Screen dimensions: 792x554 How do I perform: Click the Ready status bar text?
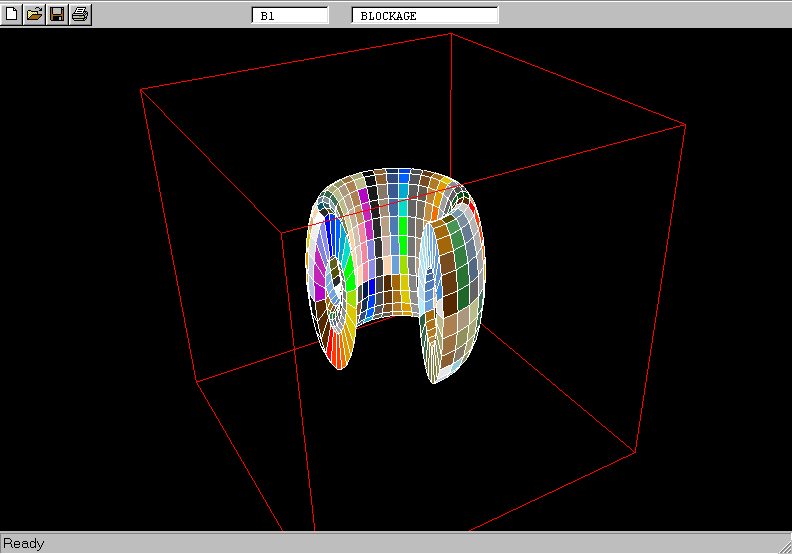tap(24, 543)
